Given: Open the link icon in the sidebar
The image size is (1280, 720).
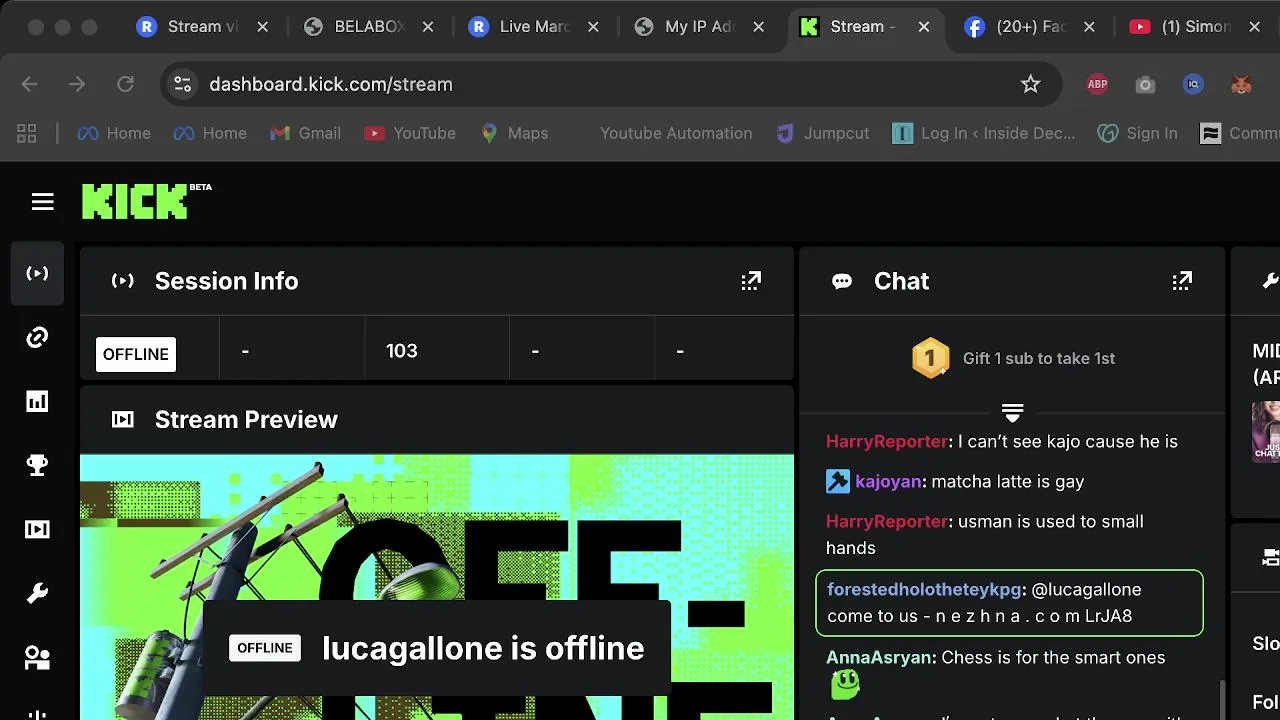Looking at the screenshot, I should [37, 337].
